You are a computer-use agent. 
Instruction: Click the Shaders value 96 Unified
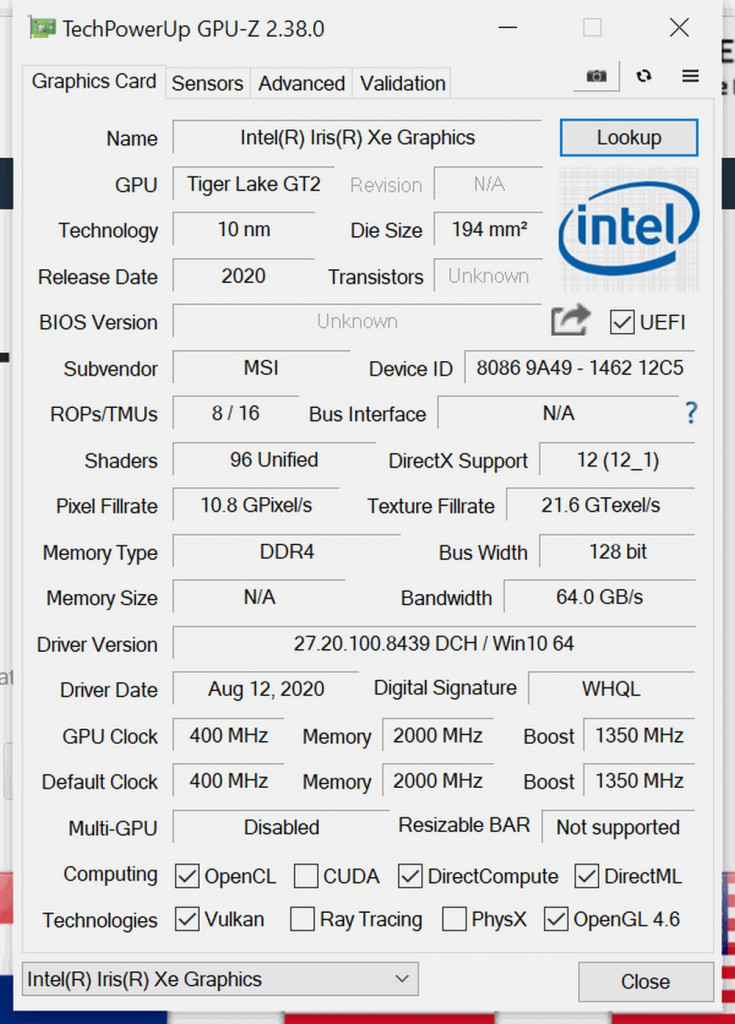pos(274,460)
